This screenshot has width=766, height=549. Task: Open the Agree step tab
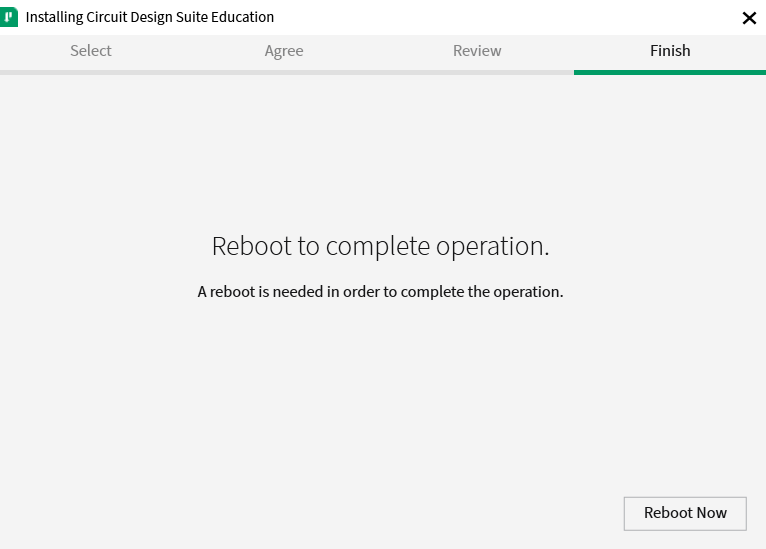(284, 51)
